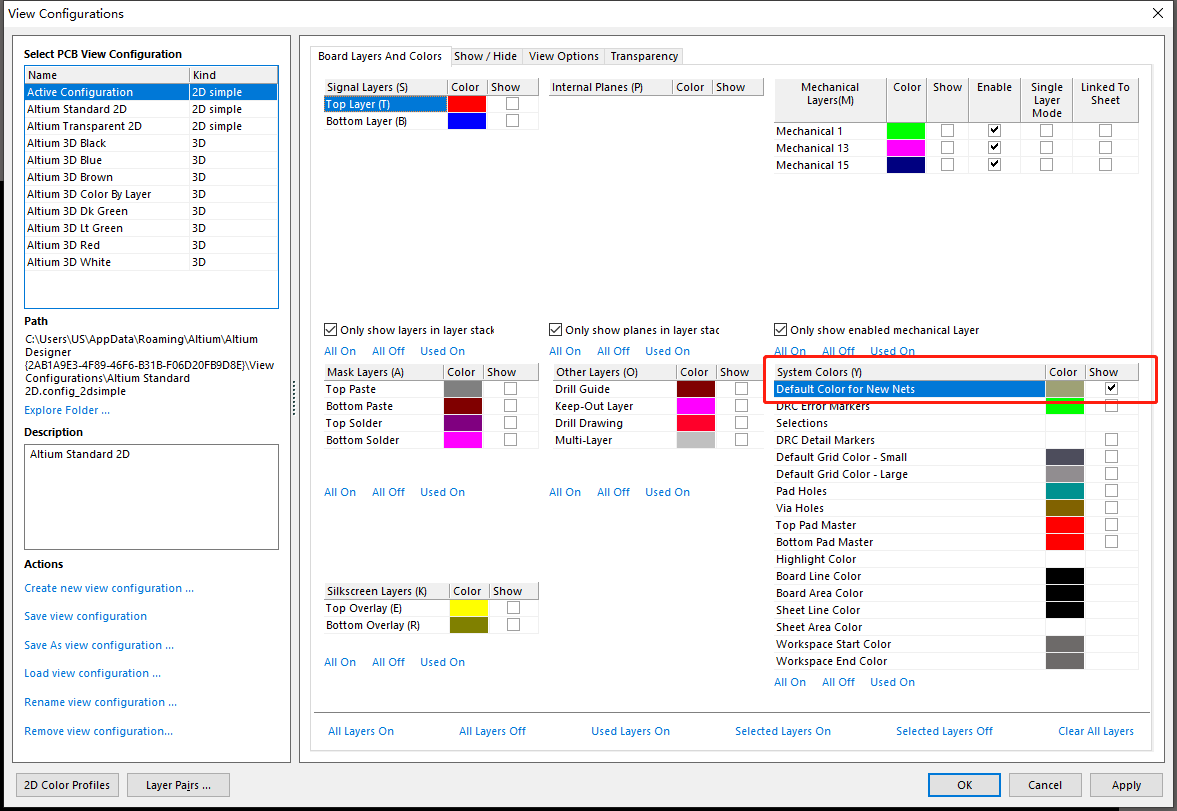
Task: Change Mechanical 13 magenta color swatch
Action: coord(906,148)
